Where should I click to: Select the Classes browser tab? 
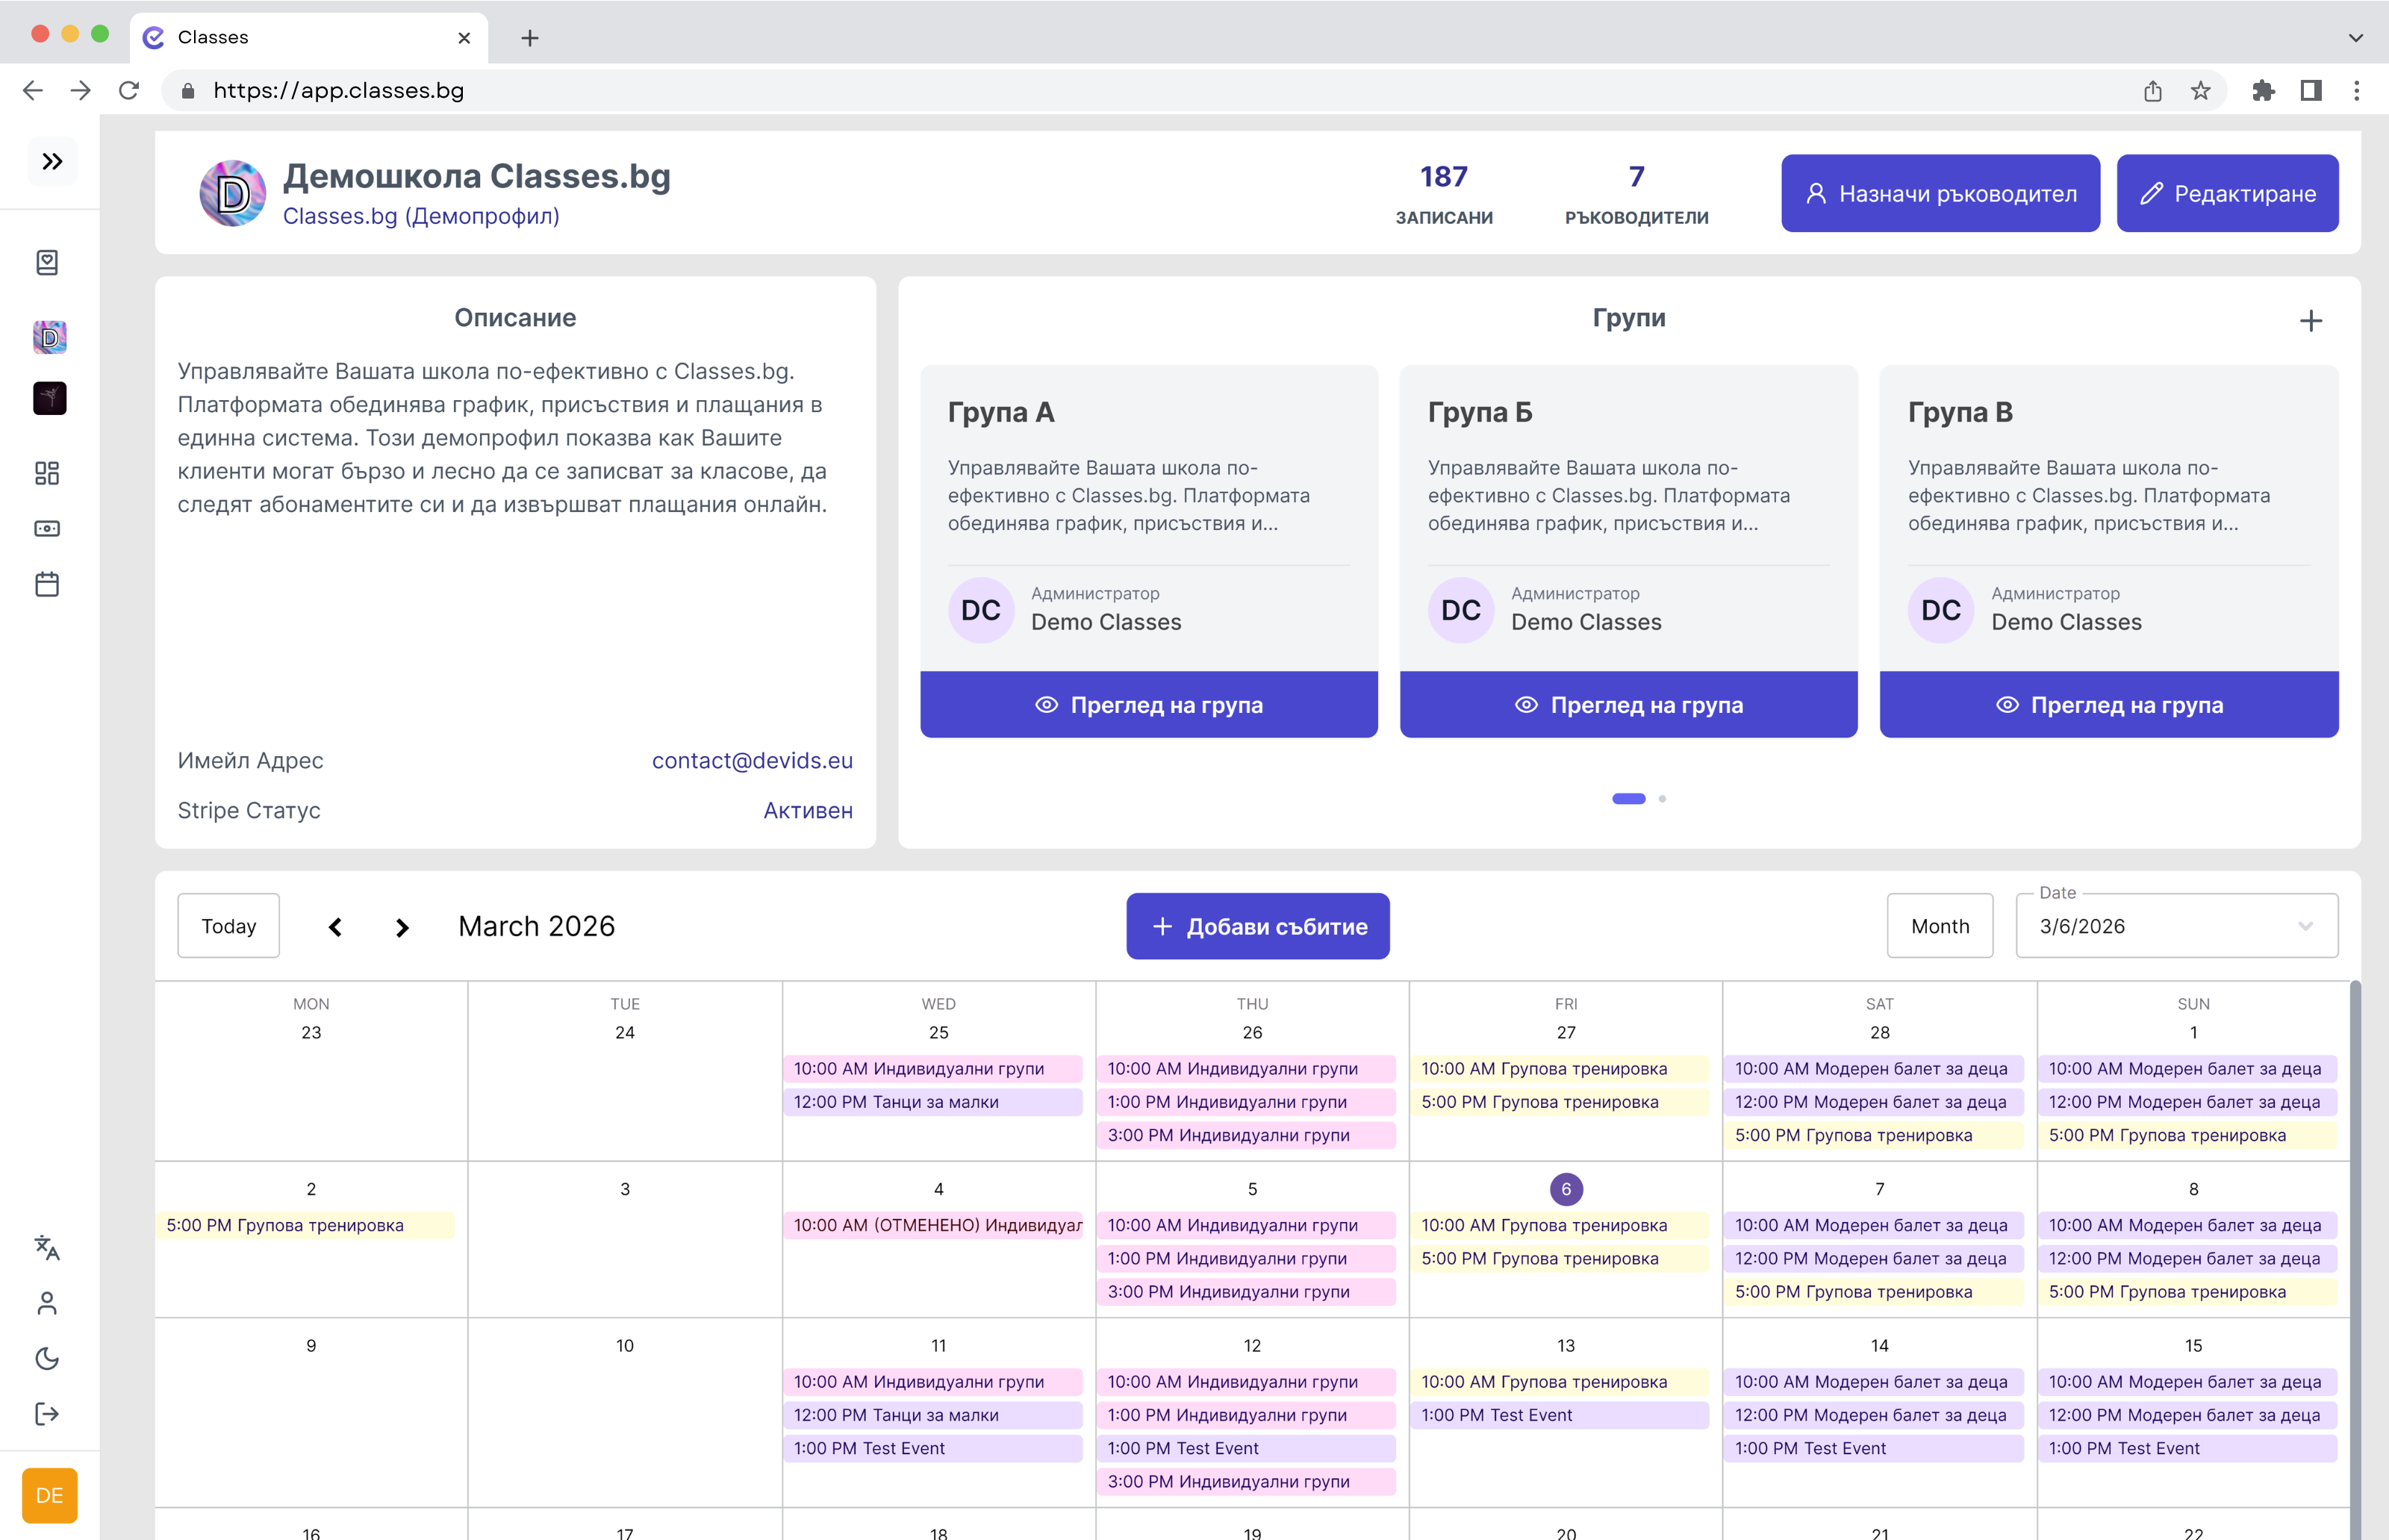(309, 38)
